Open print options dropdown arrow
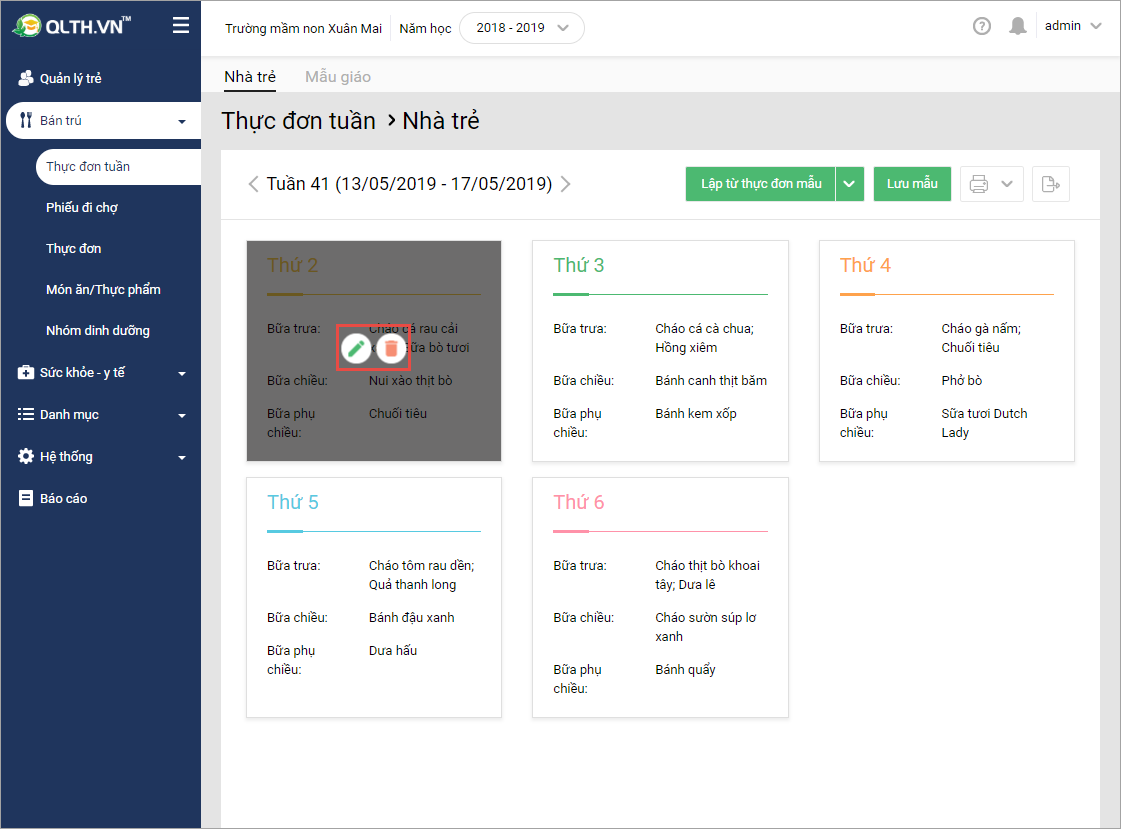This screenshot has height=829, width=1121. coord(1007,184)
